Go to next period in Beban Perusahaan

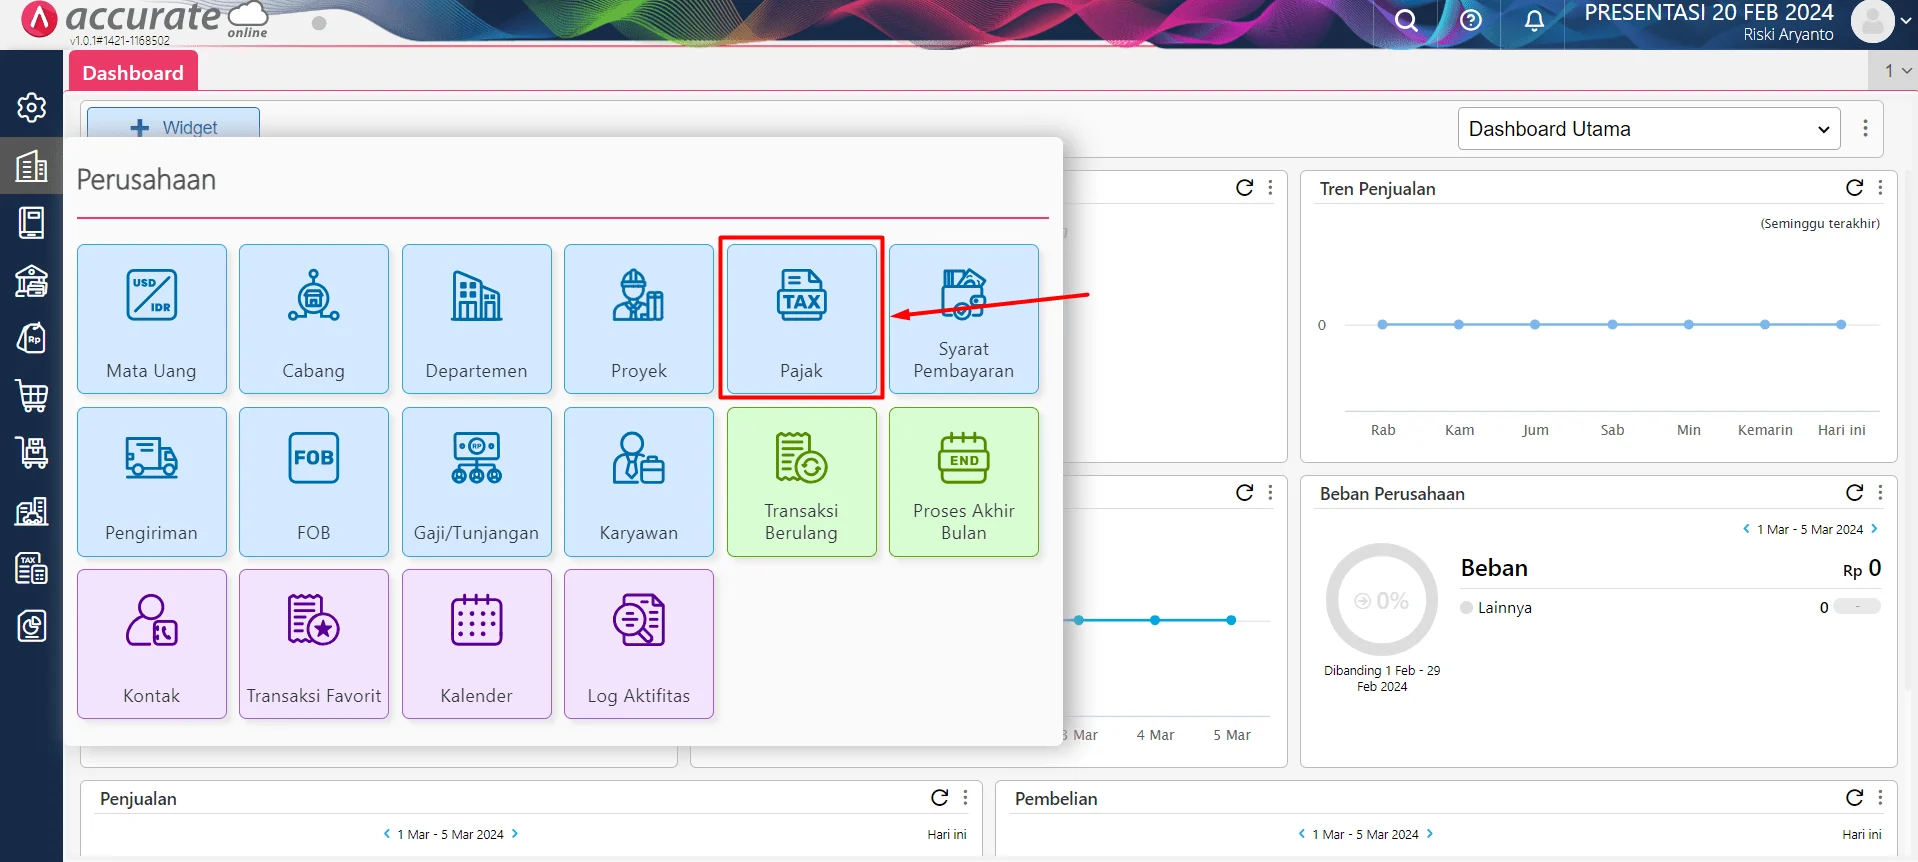(x=1875, y=529)
